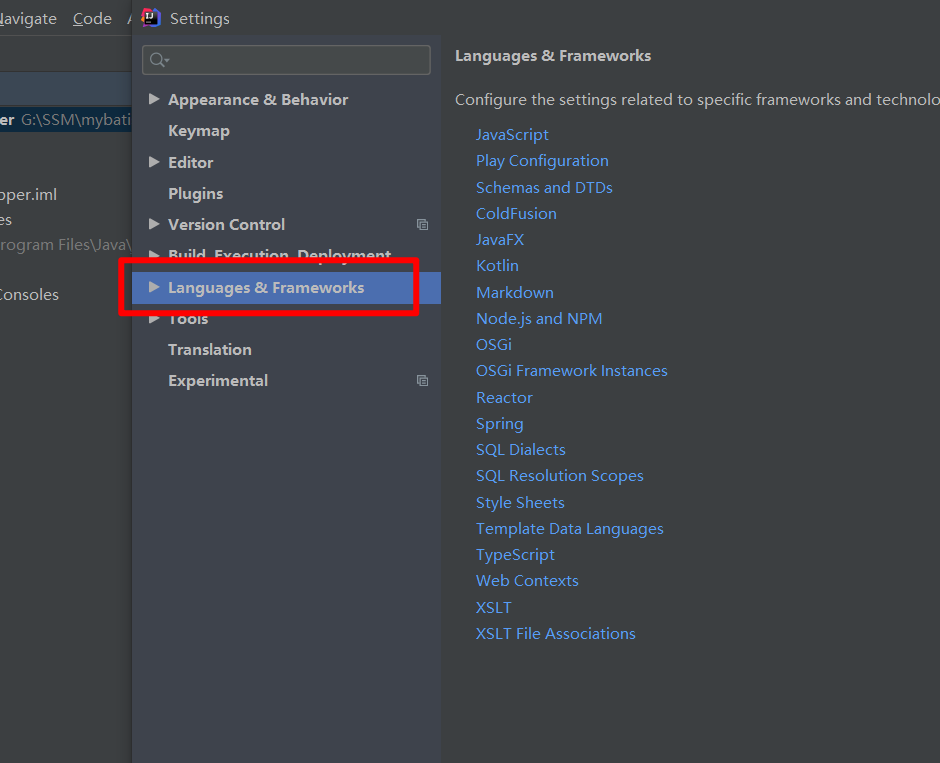Screen dimensions: 940x763
Task: Expand the Appearance & Behavior section arrow
Action: click(x=153, y=99)
